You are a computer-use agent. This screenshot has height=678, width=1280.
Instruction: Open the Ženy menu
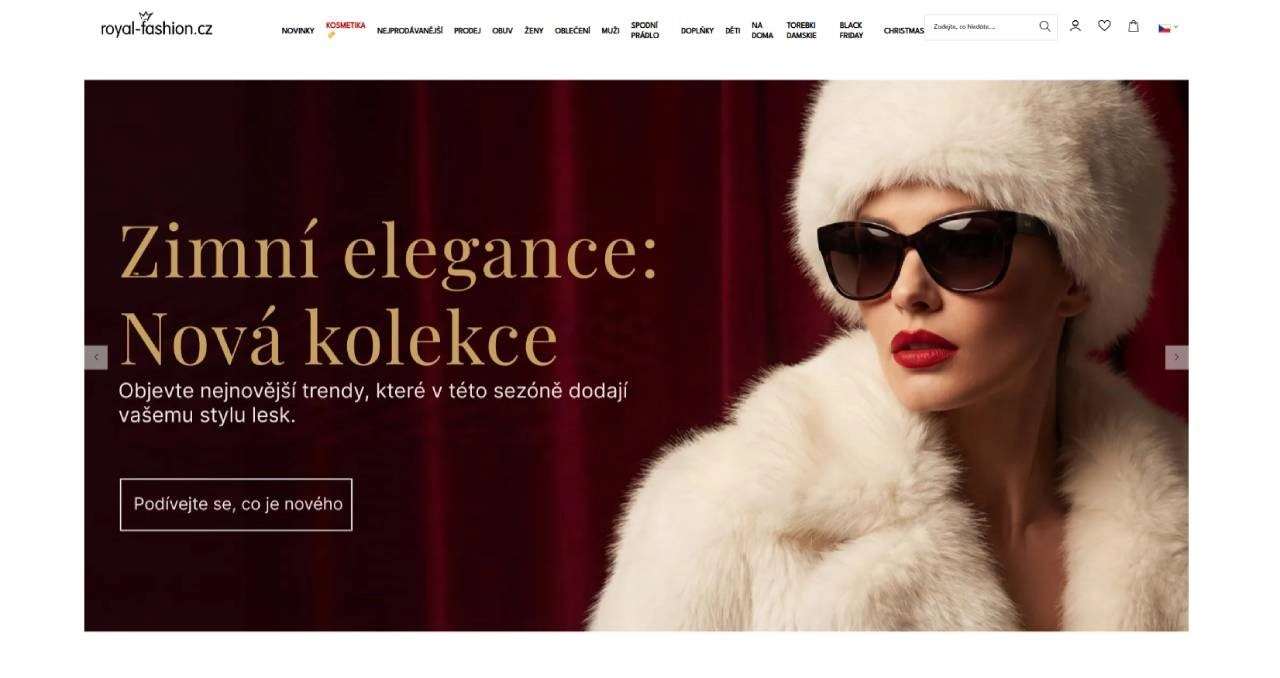click(534, 31)
